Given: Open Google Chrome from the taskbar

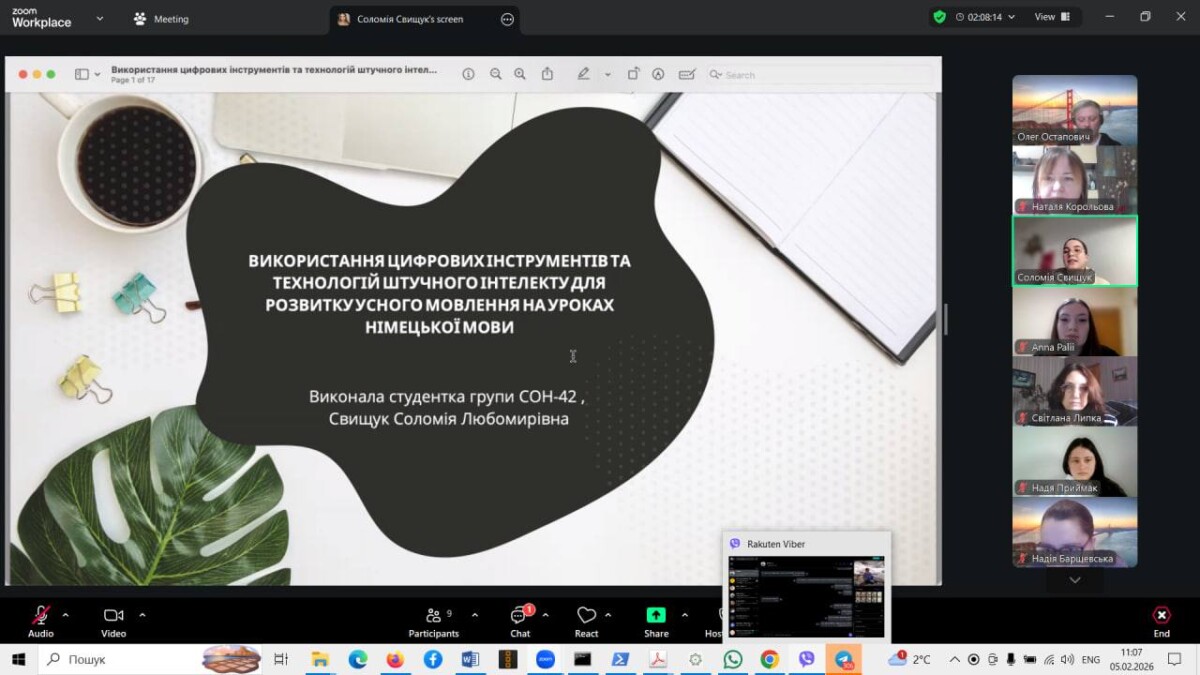Looking at the screenshot, I should (x=769, y=659).
